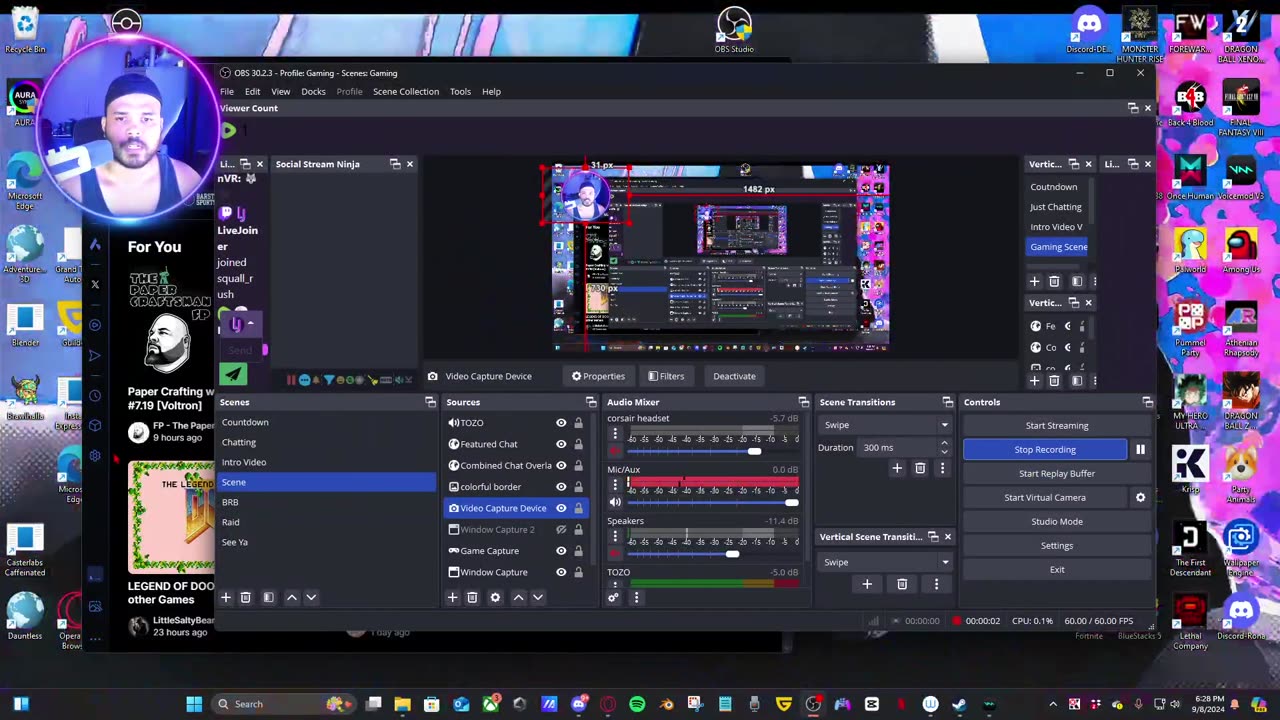1280x720 pixels.
Task: Hide the colorful border source
Action: [561, 487]
